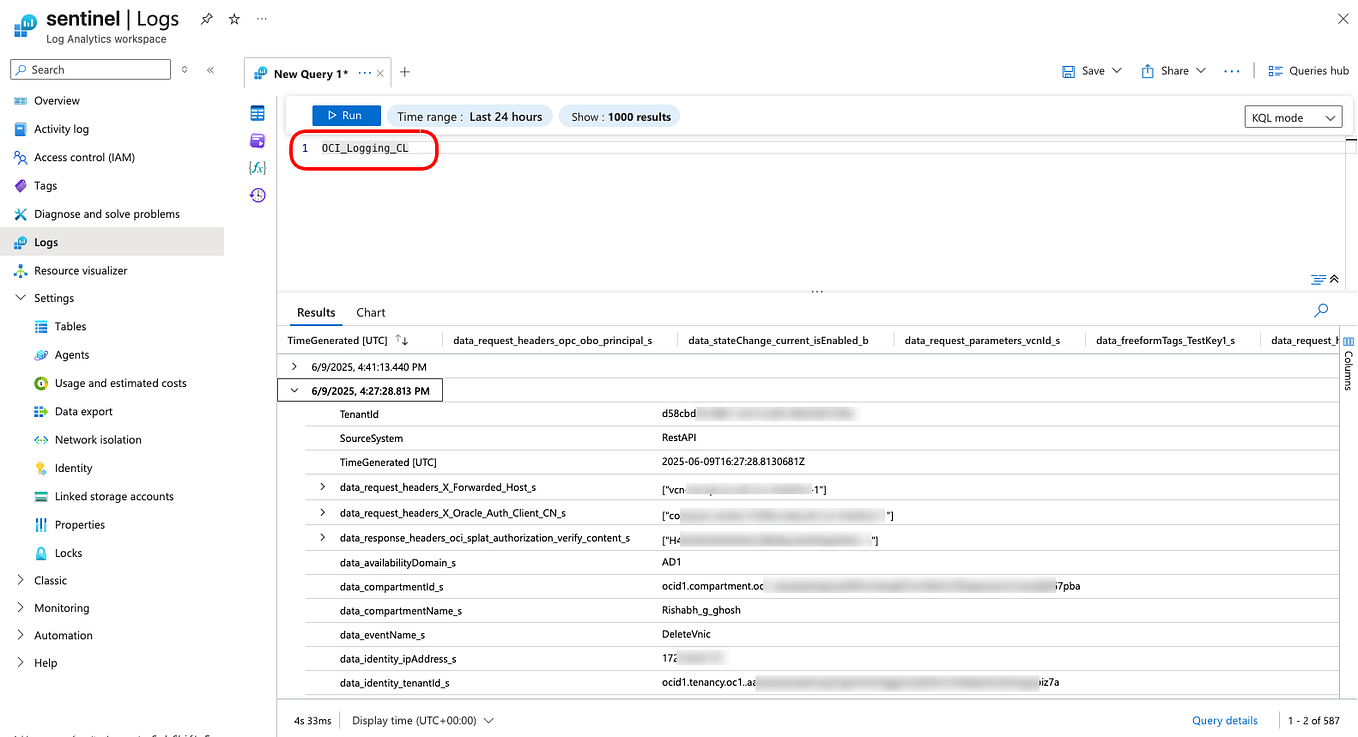Image resolution: width=1358 pixels, height=737 pixels.
Task: Mark Logs as a favorite with the star
Action: tap(233, 18)
